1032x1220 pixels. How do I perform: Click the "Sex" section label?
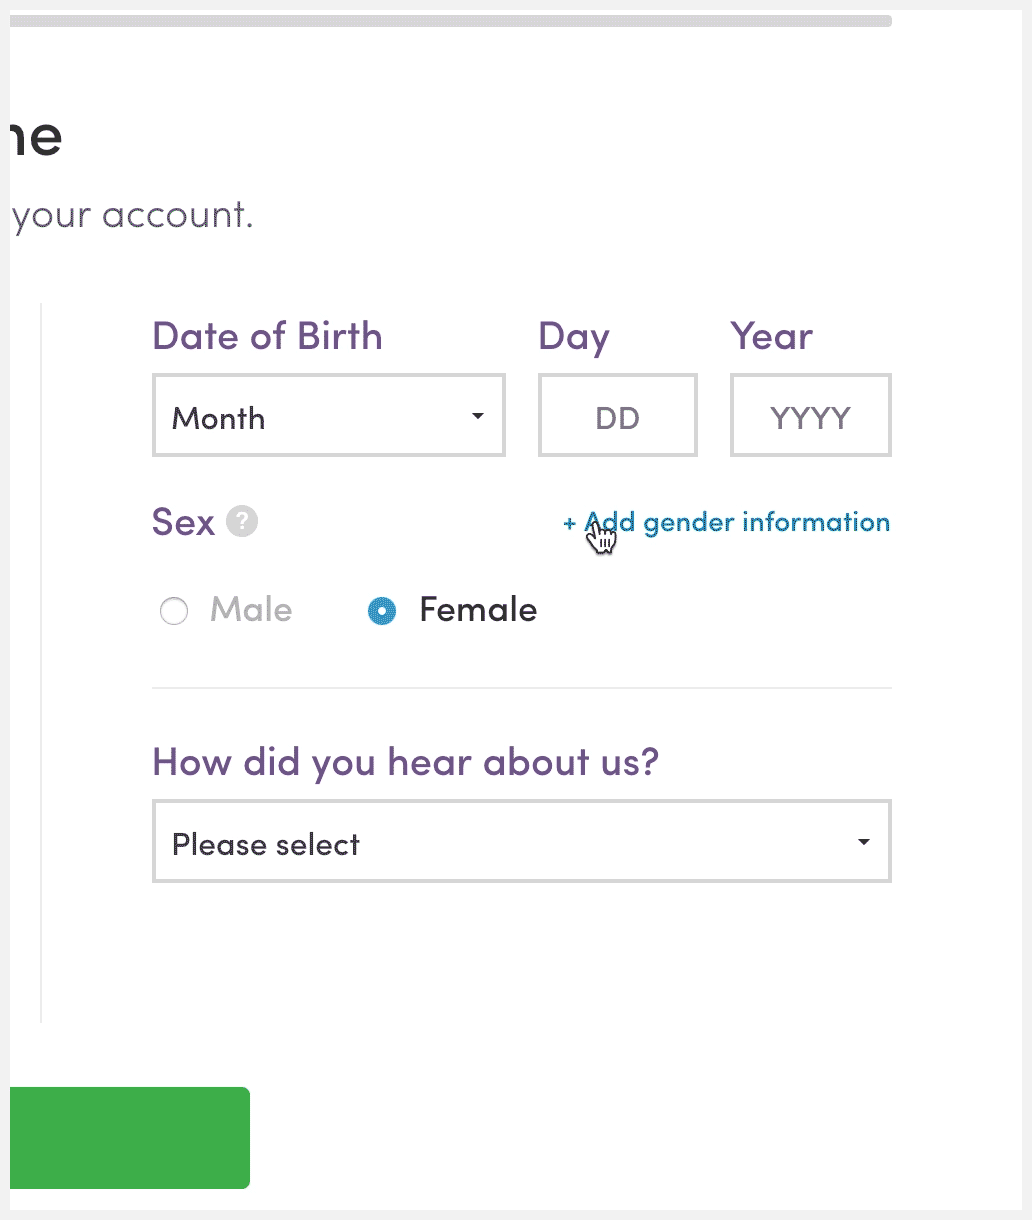[183, 522]
